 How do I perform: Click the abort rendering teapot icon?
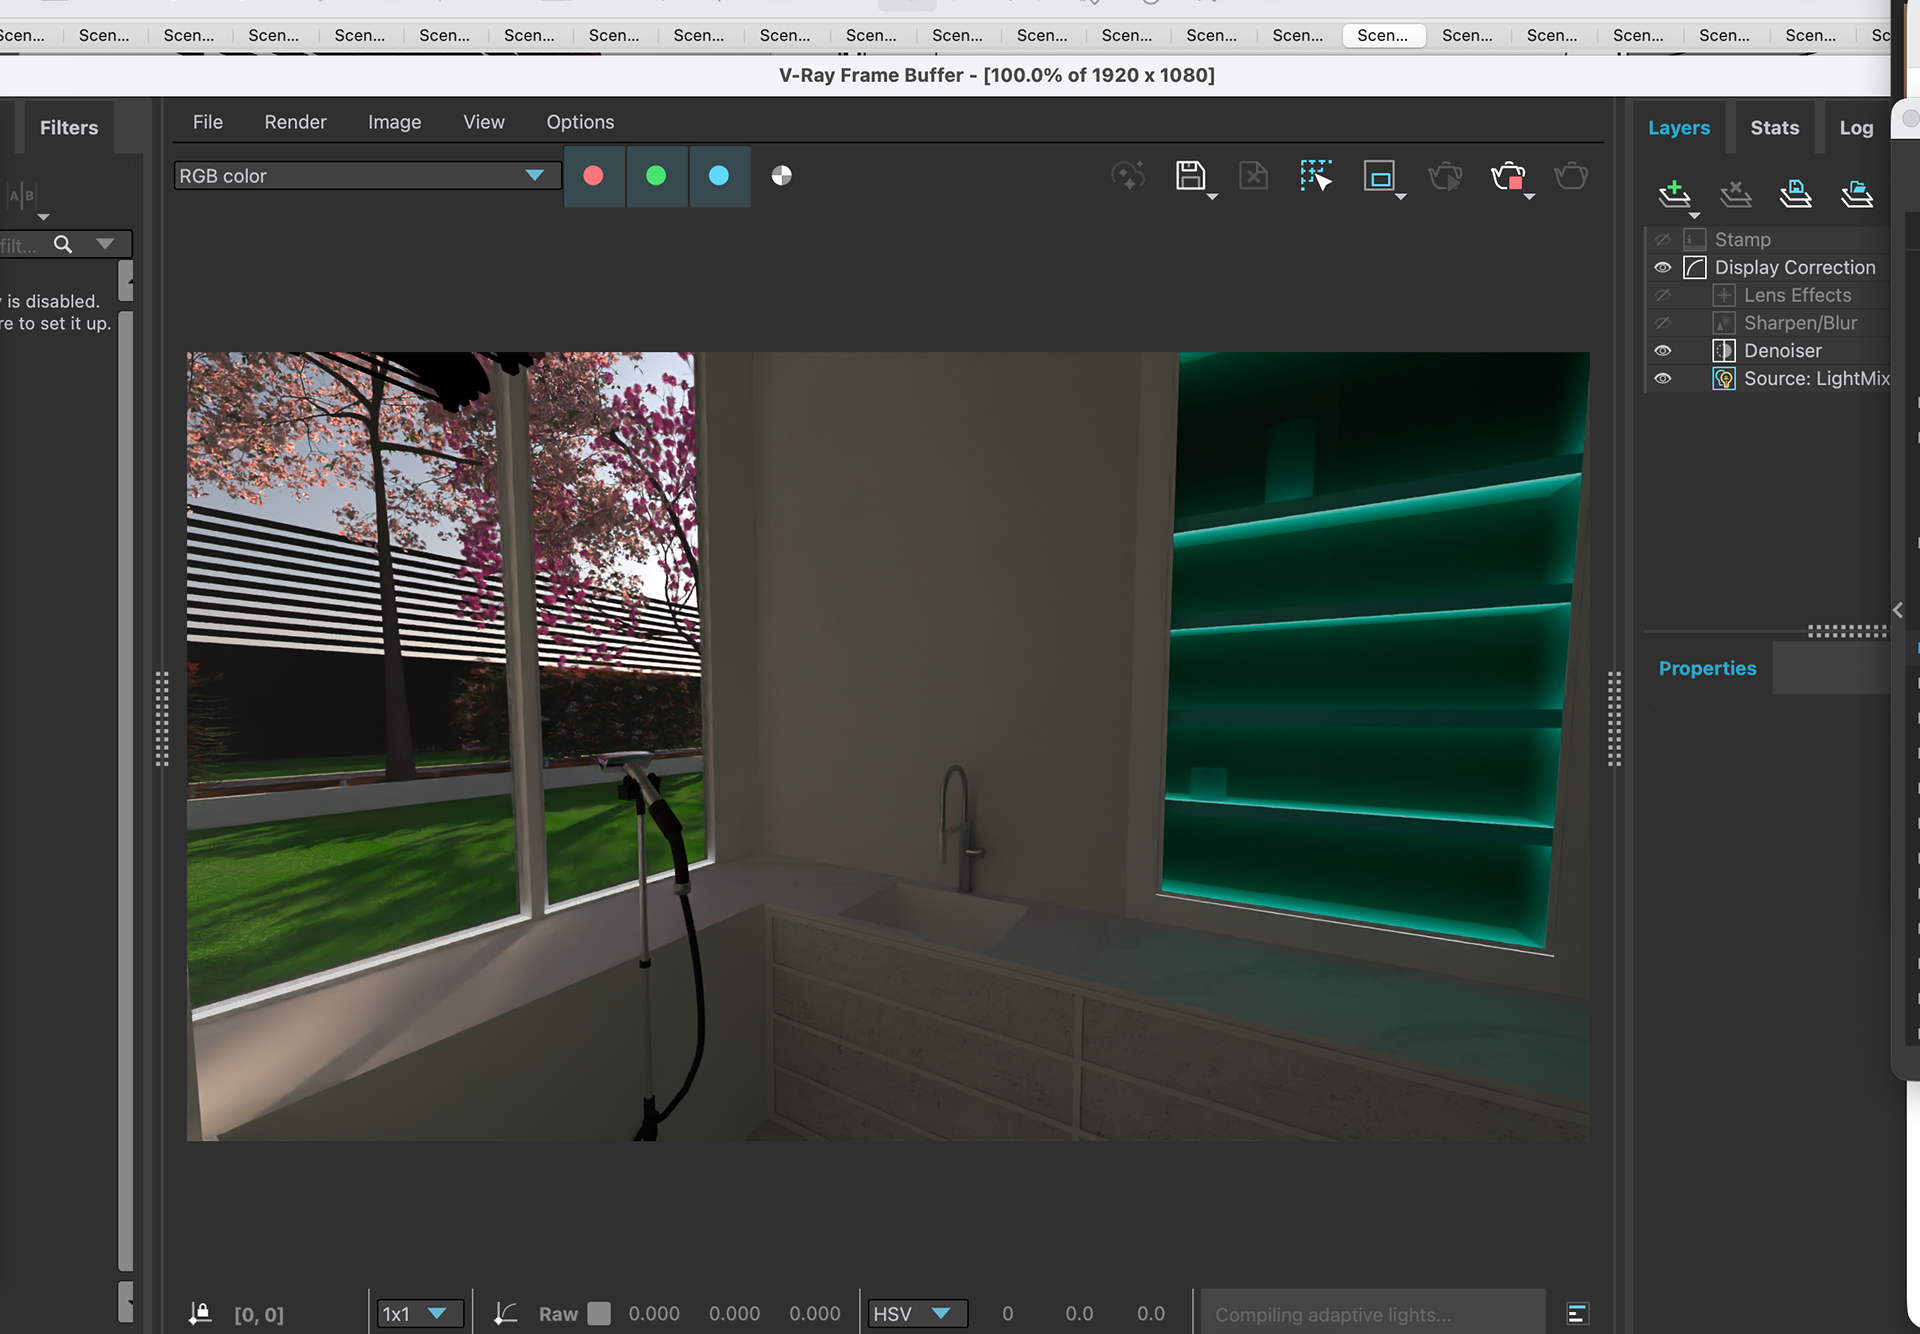tap(1508, 177)
